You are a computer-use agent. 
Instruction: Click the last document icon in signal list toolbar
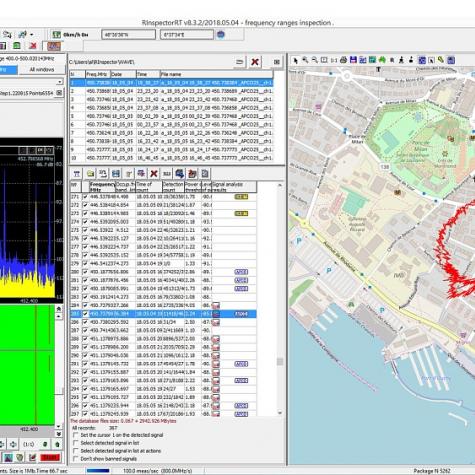205,173
